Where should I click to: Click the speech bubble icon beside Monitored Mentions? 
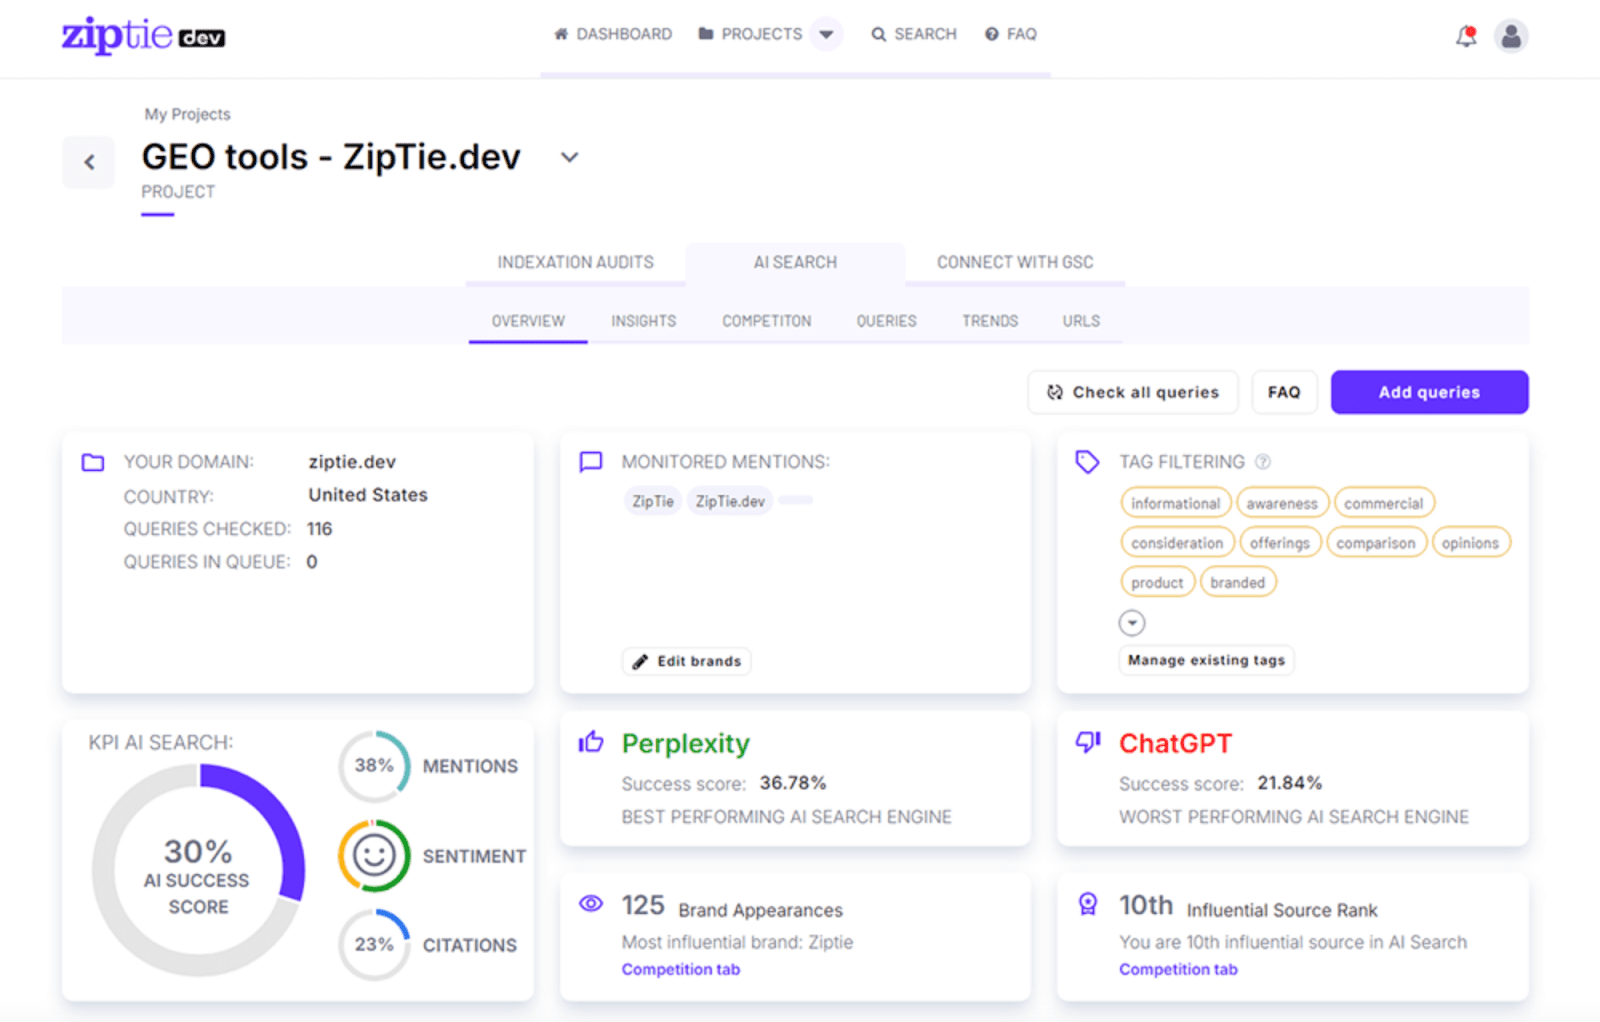[x=591, y=462]
